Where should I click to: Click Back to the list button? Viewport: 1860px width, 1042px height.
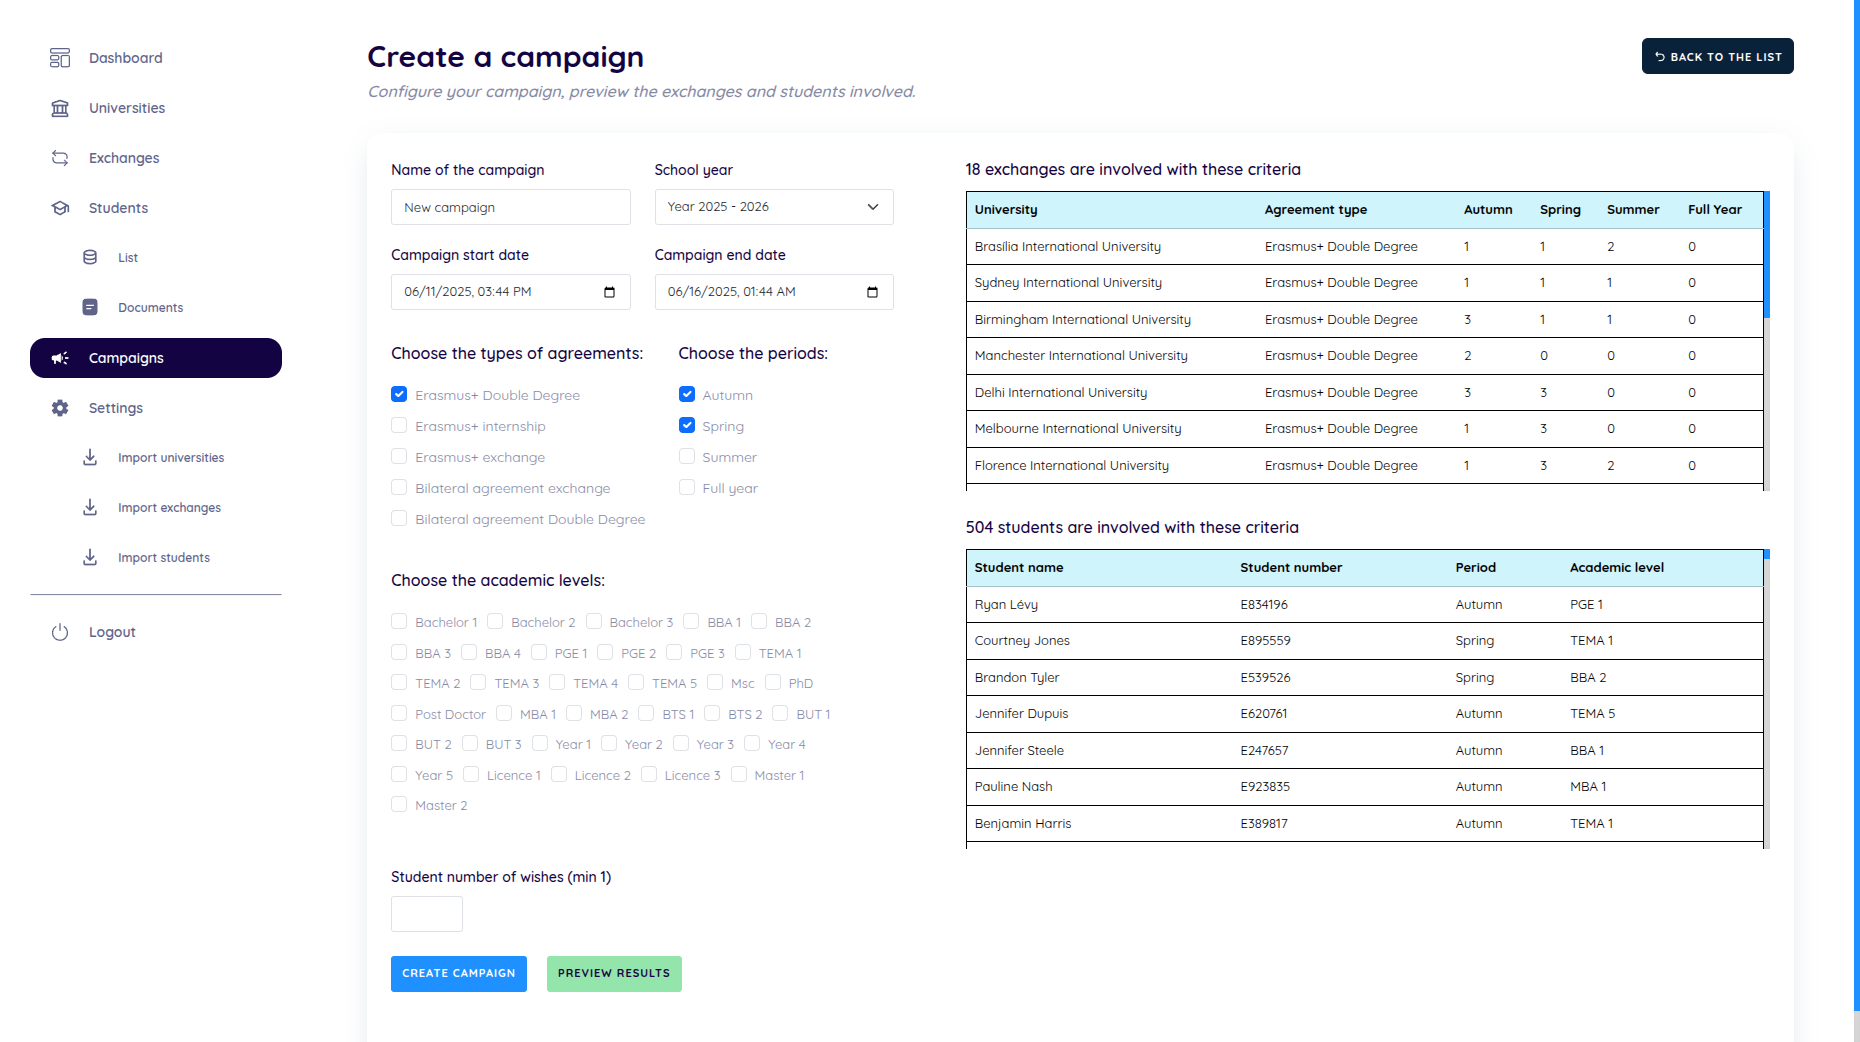click(x=1717, y=56)
